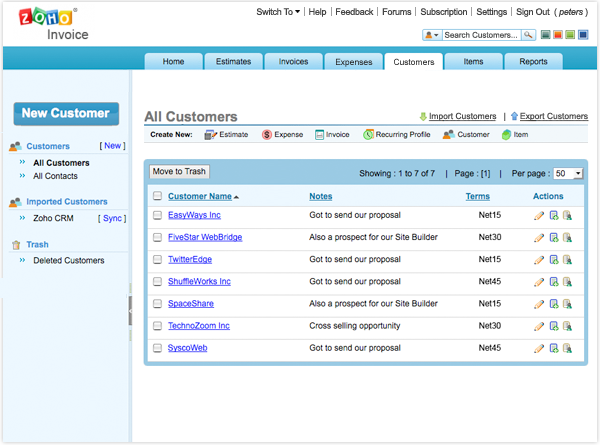Image resolution: width=600 pixels, height=445 pixels.
Task: Sort by Notes column header
Action: coord(321,196)
